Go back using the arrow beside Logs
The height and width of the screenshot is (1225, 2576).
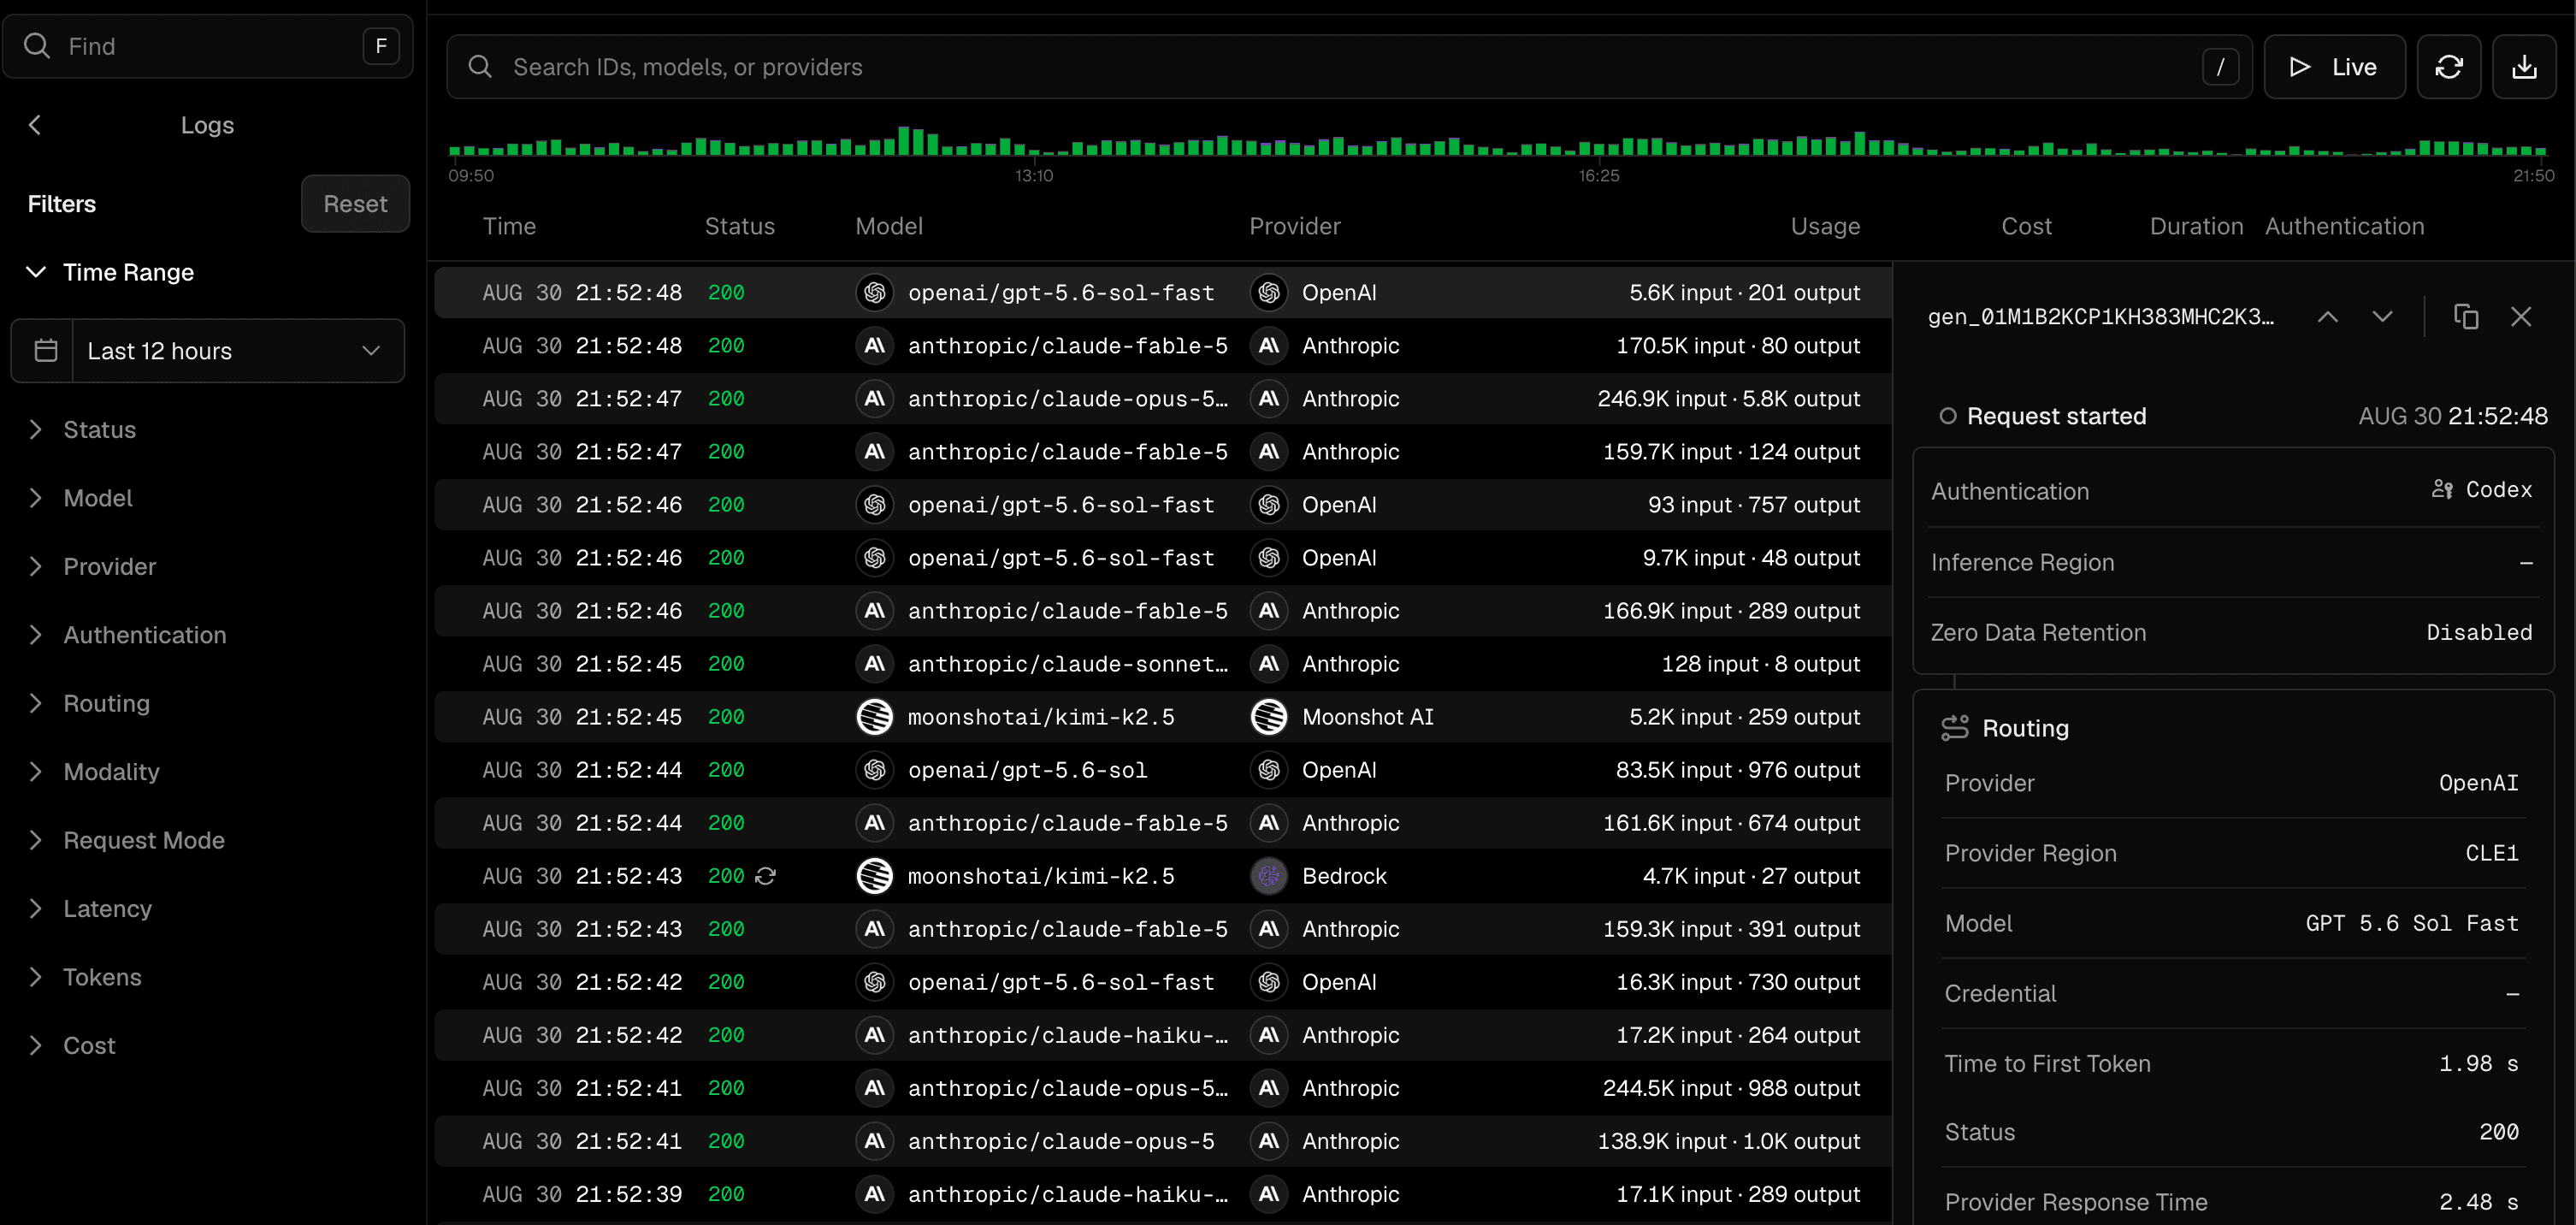[35, 125]
